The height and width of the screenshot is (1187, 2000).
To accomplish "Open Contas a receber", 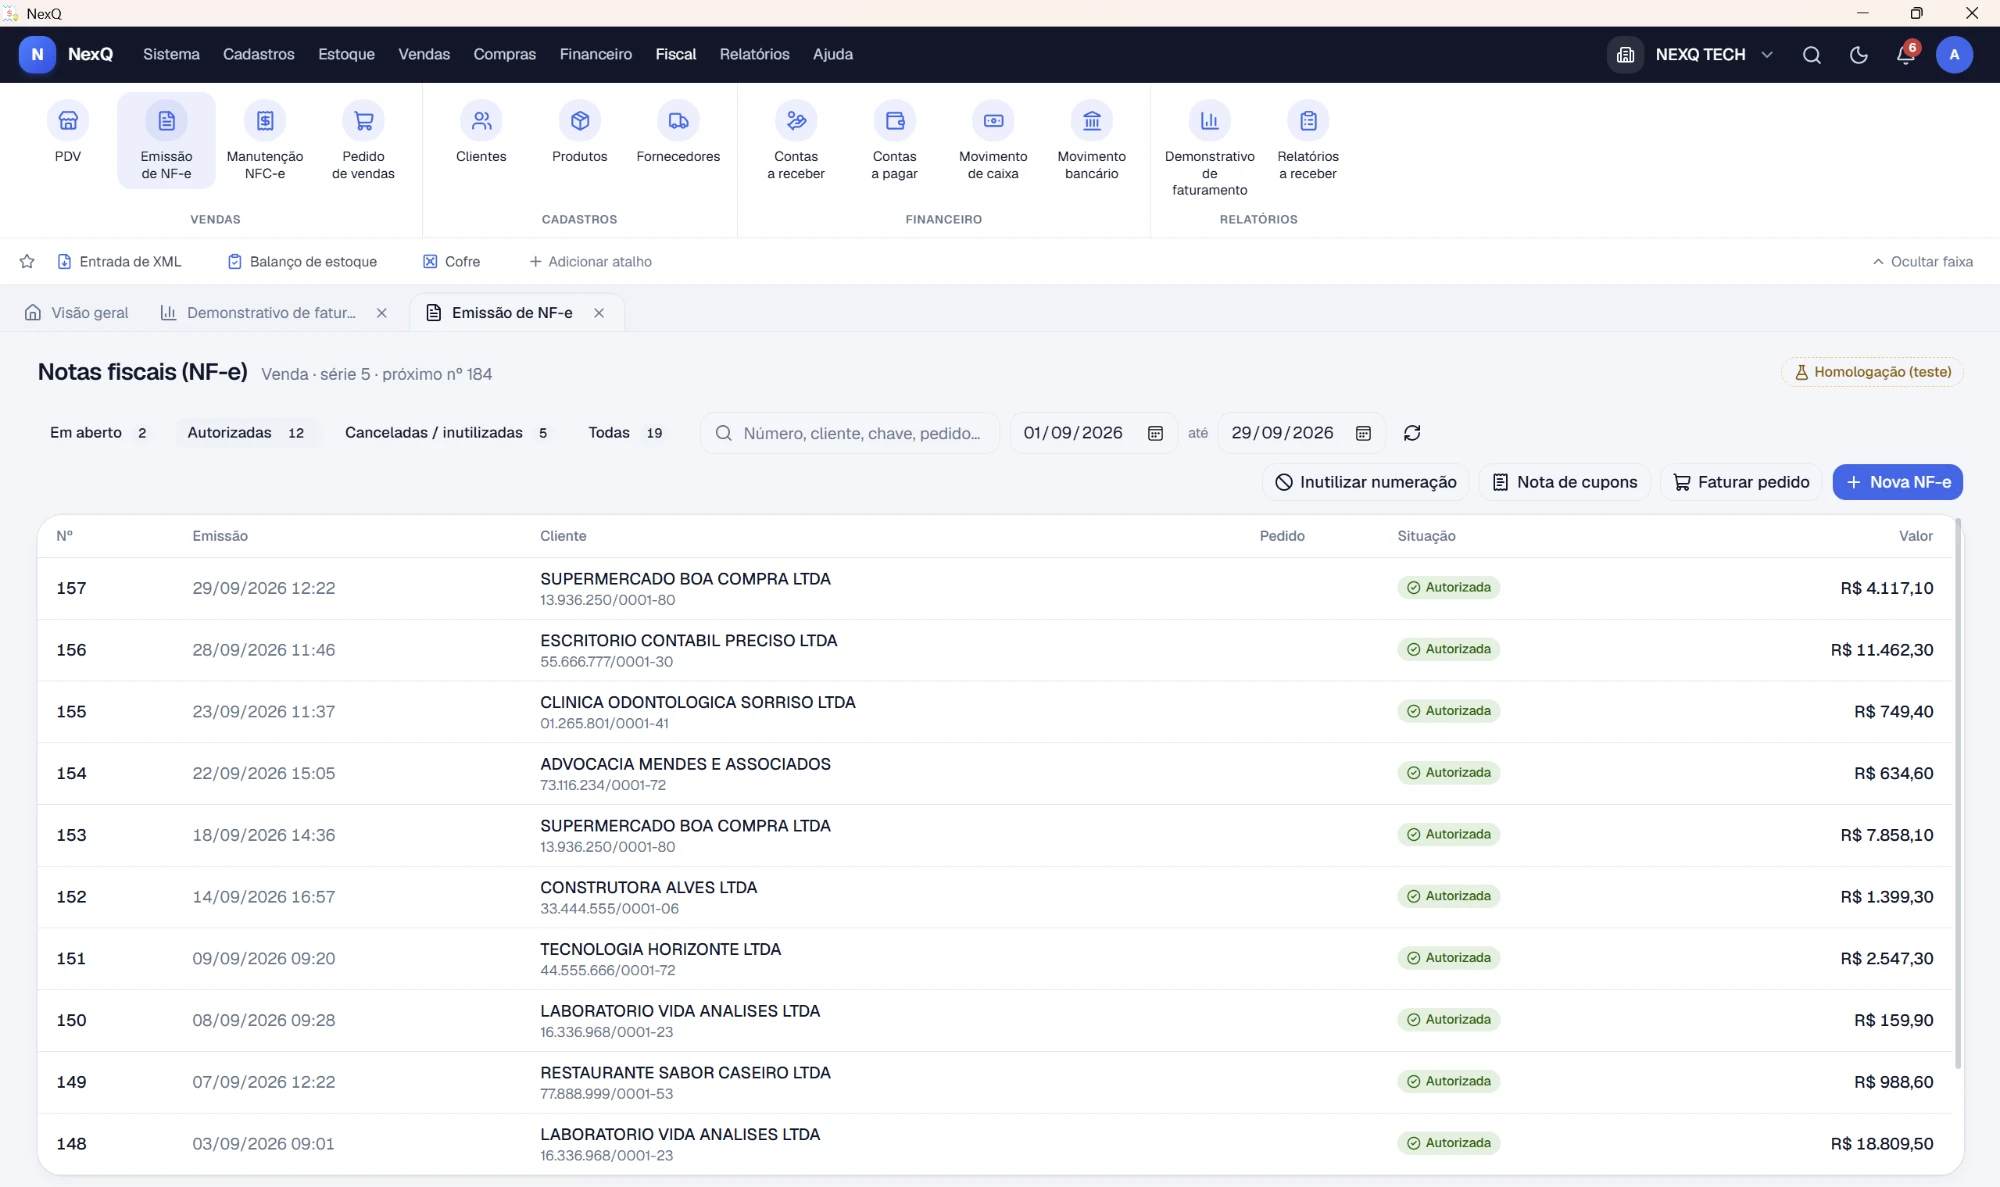I will coord(796,140).
